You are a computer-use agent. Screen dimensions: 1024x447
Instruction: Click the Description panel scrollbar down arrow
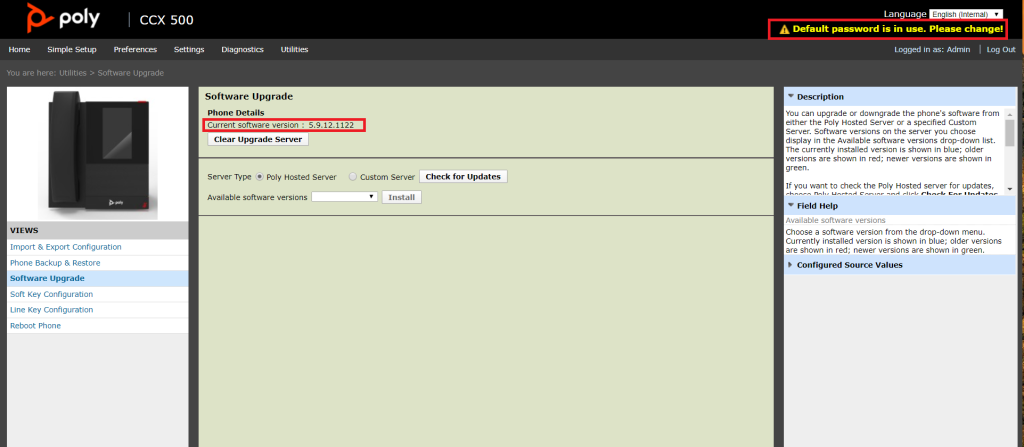coord(1009,188)
